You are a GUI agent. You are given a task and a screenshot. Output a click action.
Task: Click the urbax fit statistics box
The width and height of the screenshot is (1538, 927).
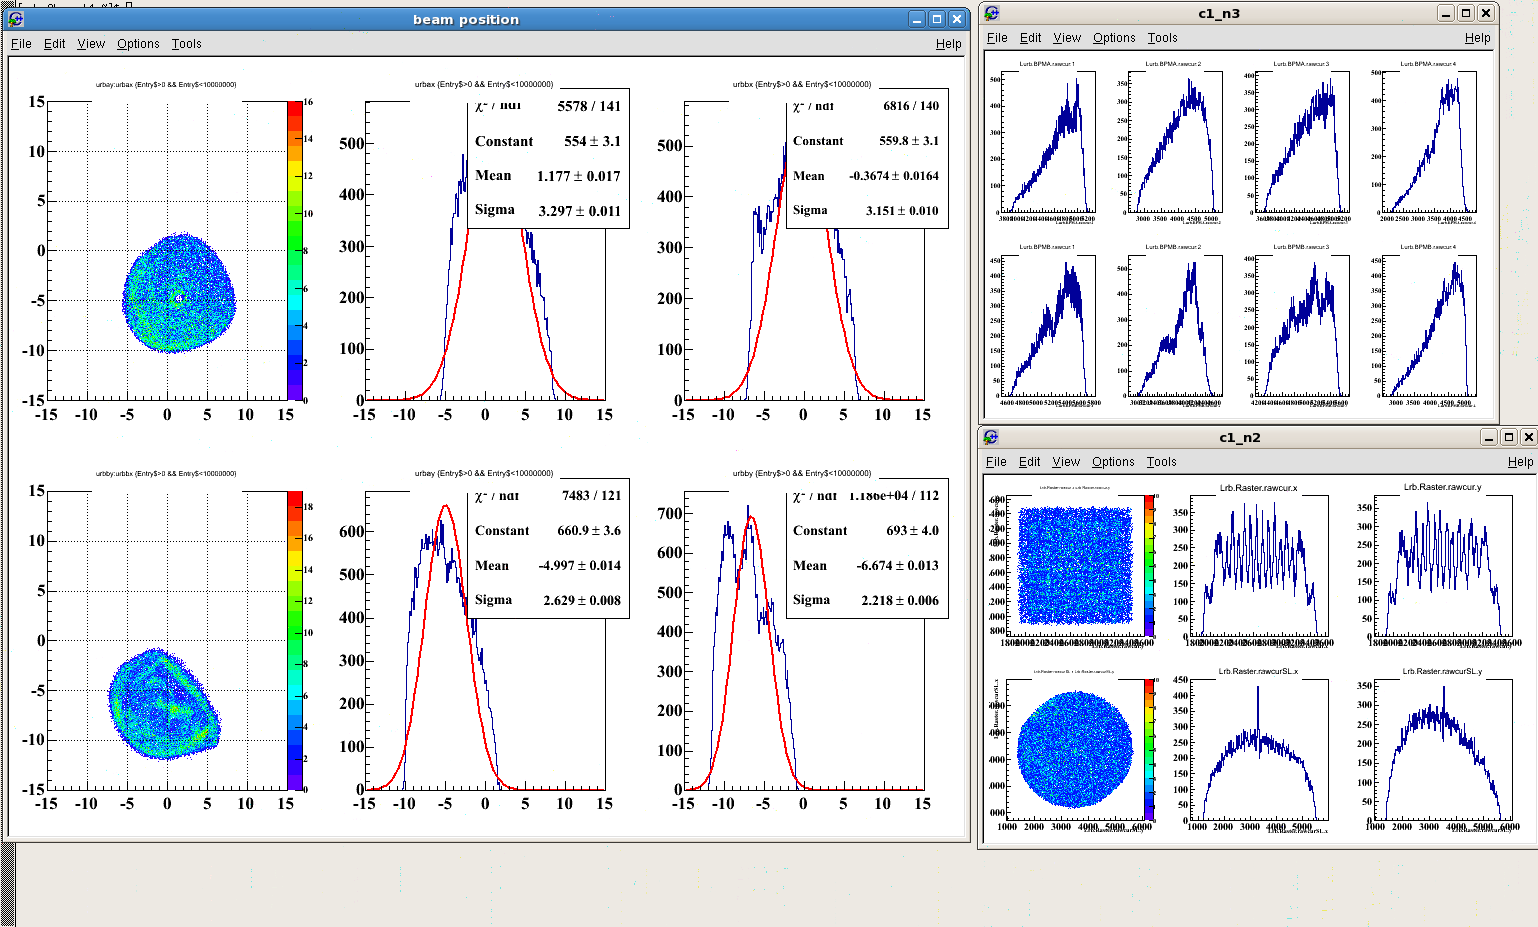coord(548,158)
